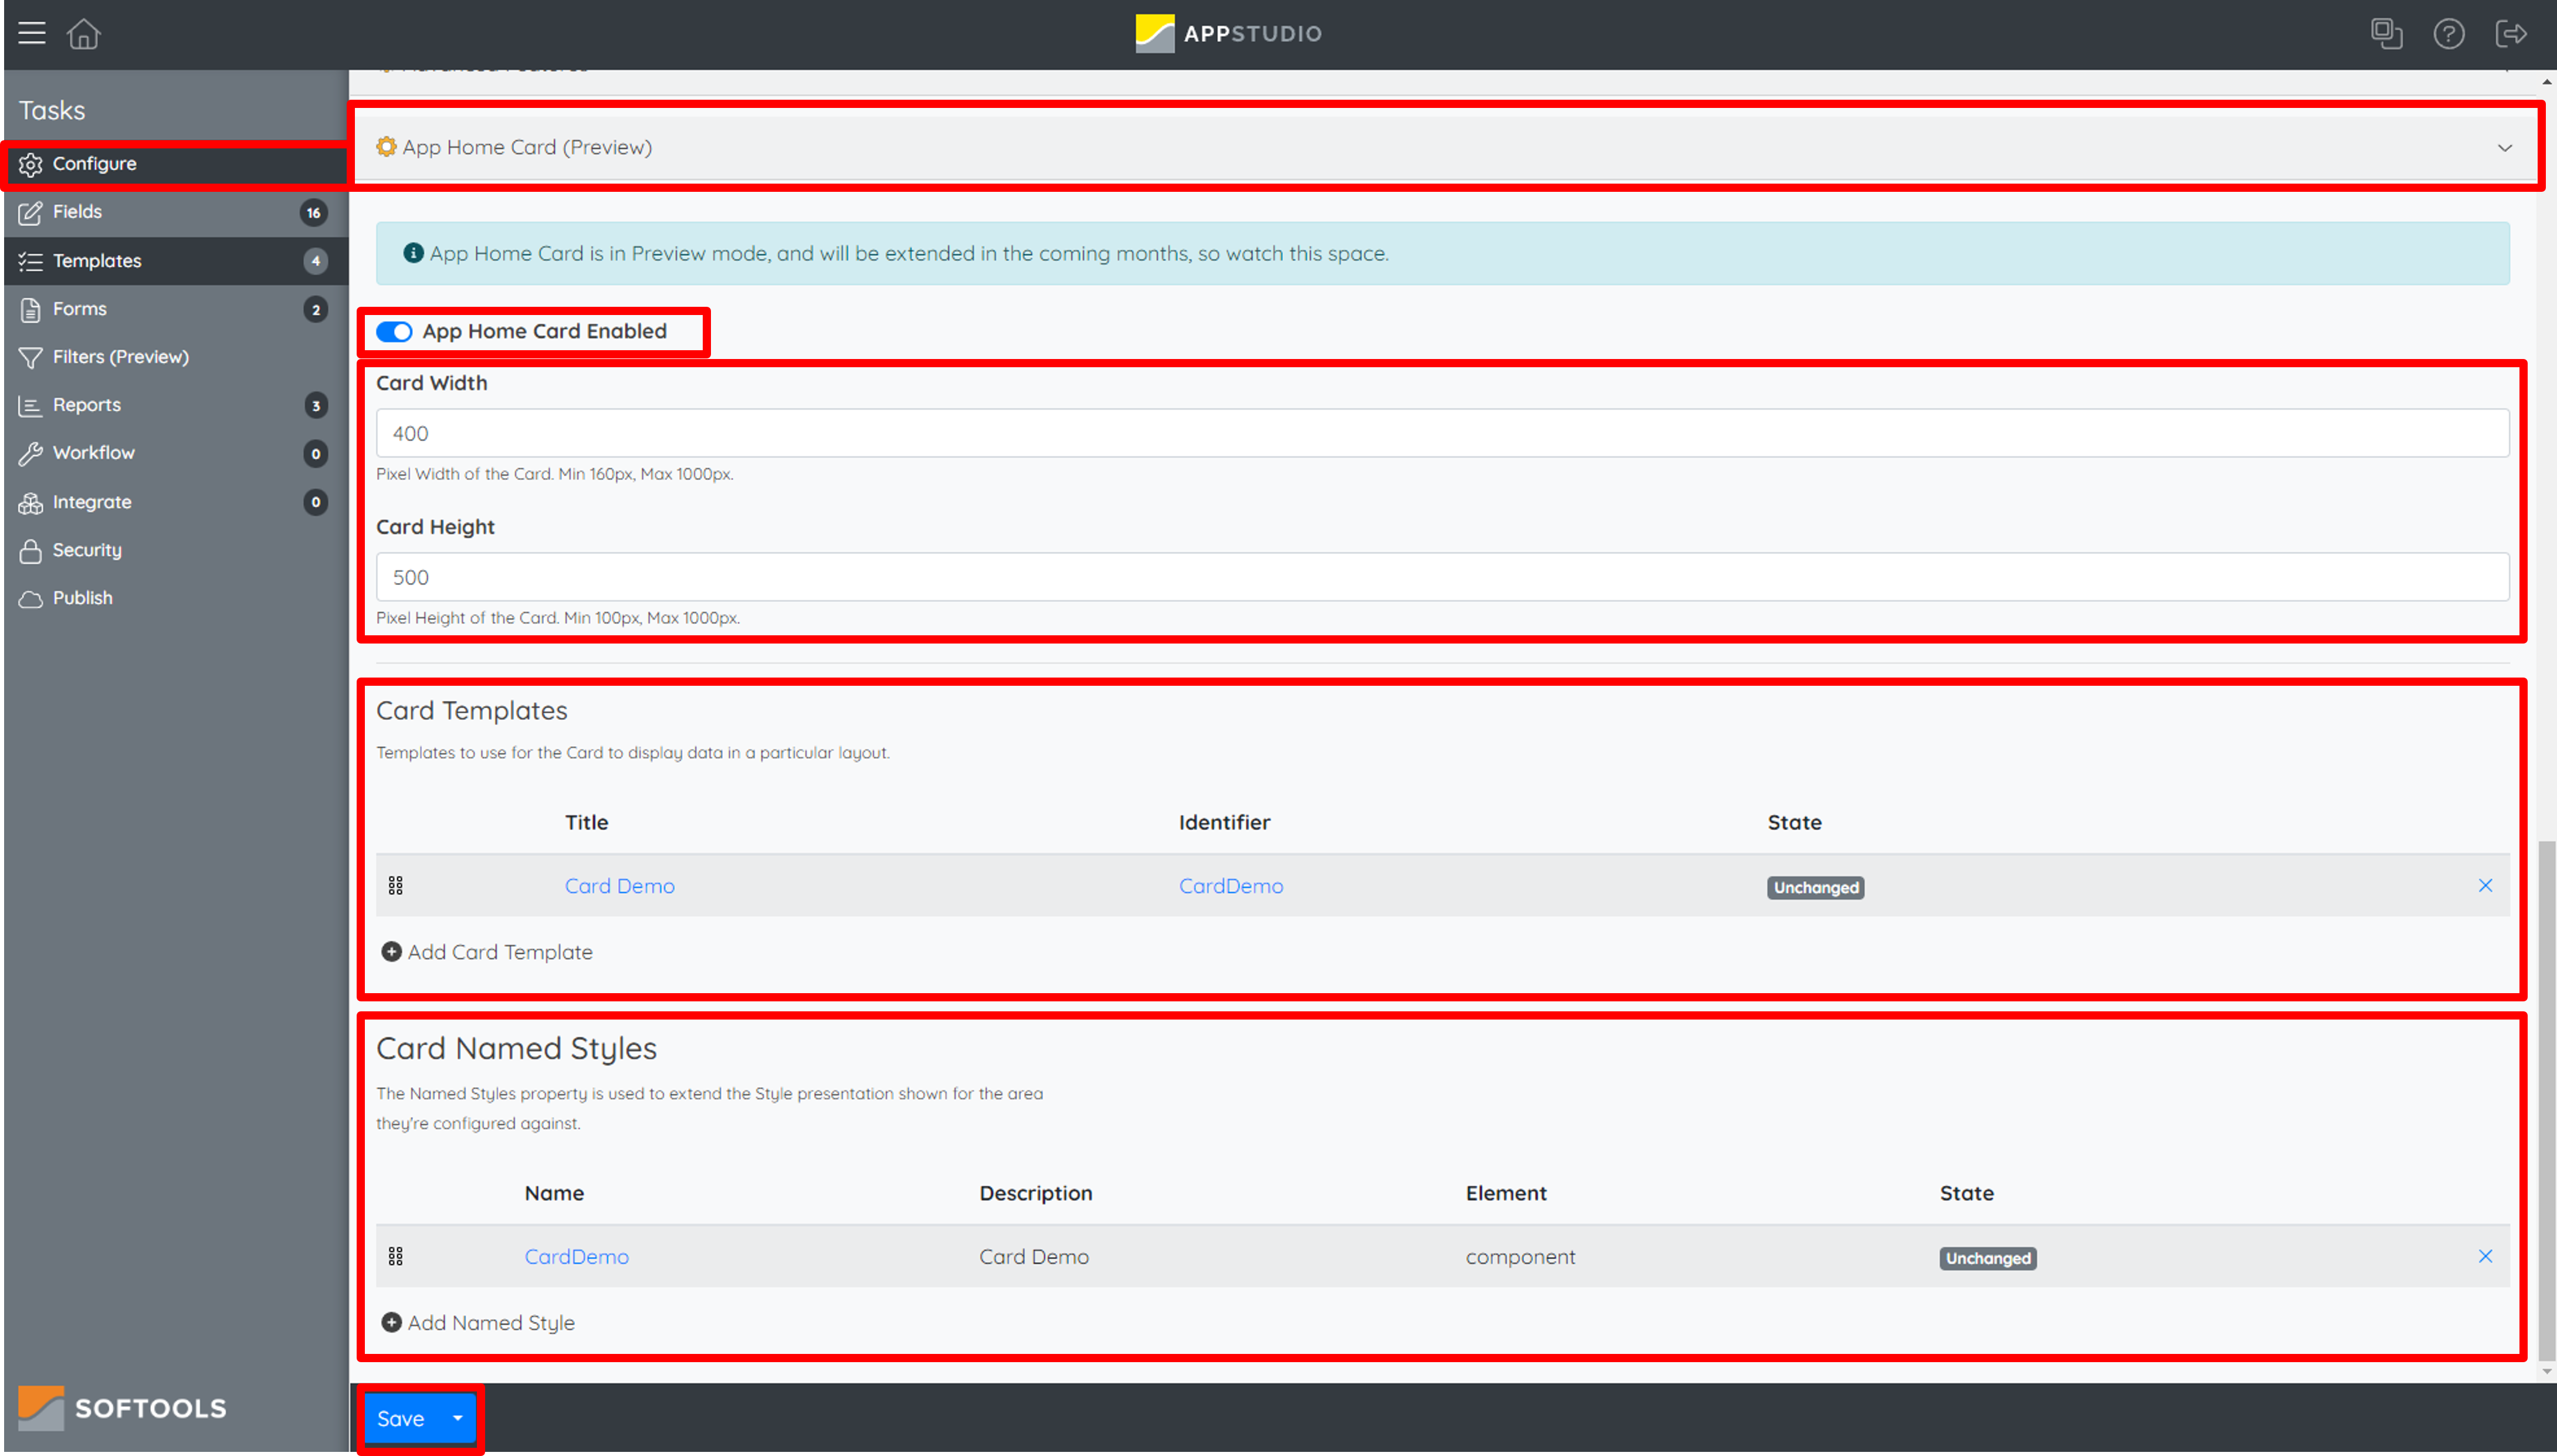The image size is (2557, 1456).
Task: Click the Card Width input field
Action: pos(1442,433)
